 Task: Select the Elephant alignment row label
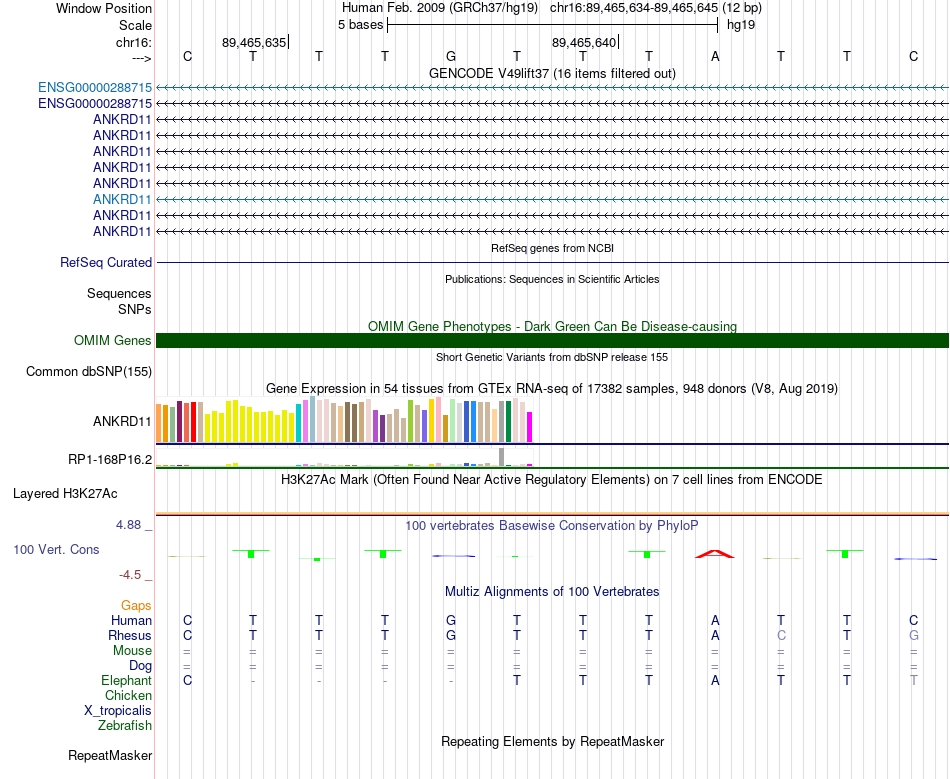(x=127, y=680)
